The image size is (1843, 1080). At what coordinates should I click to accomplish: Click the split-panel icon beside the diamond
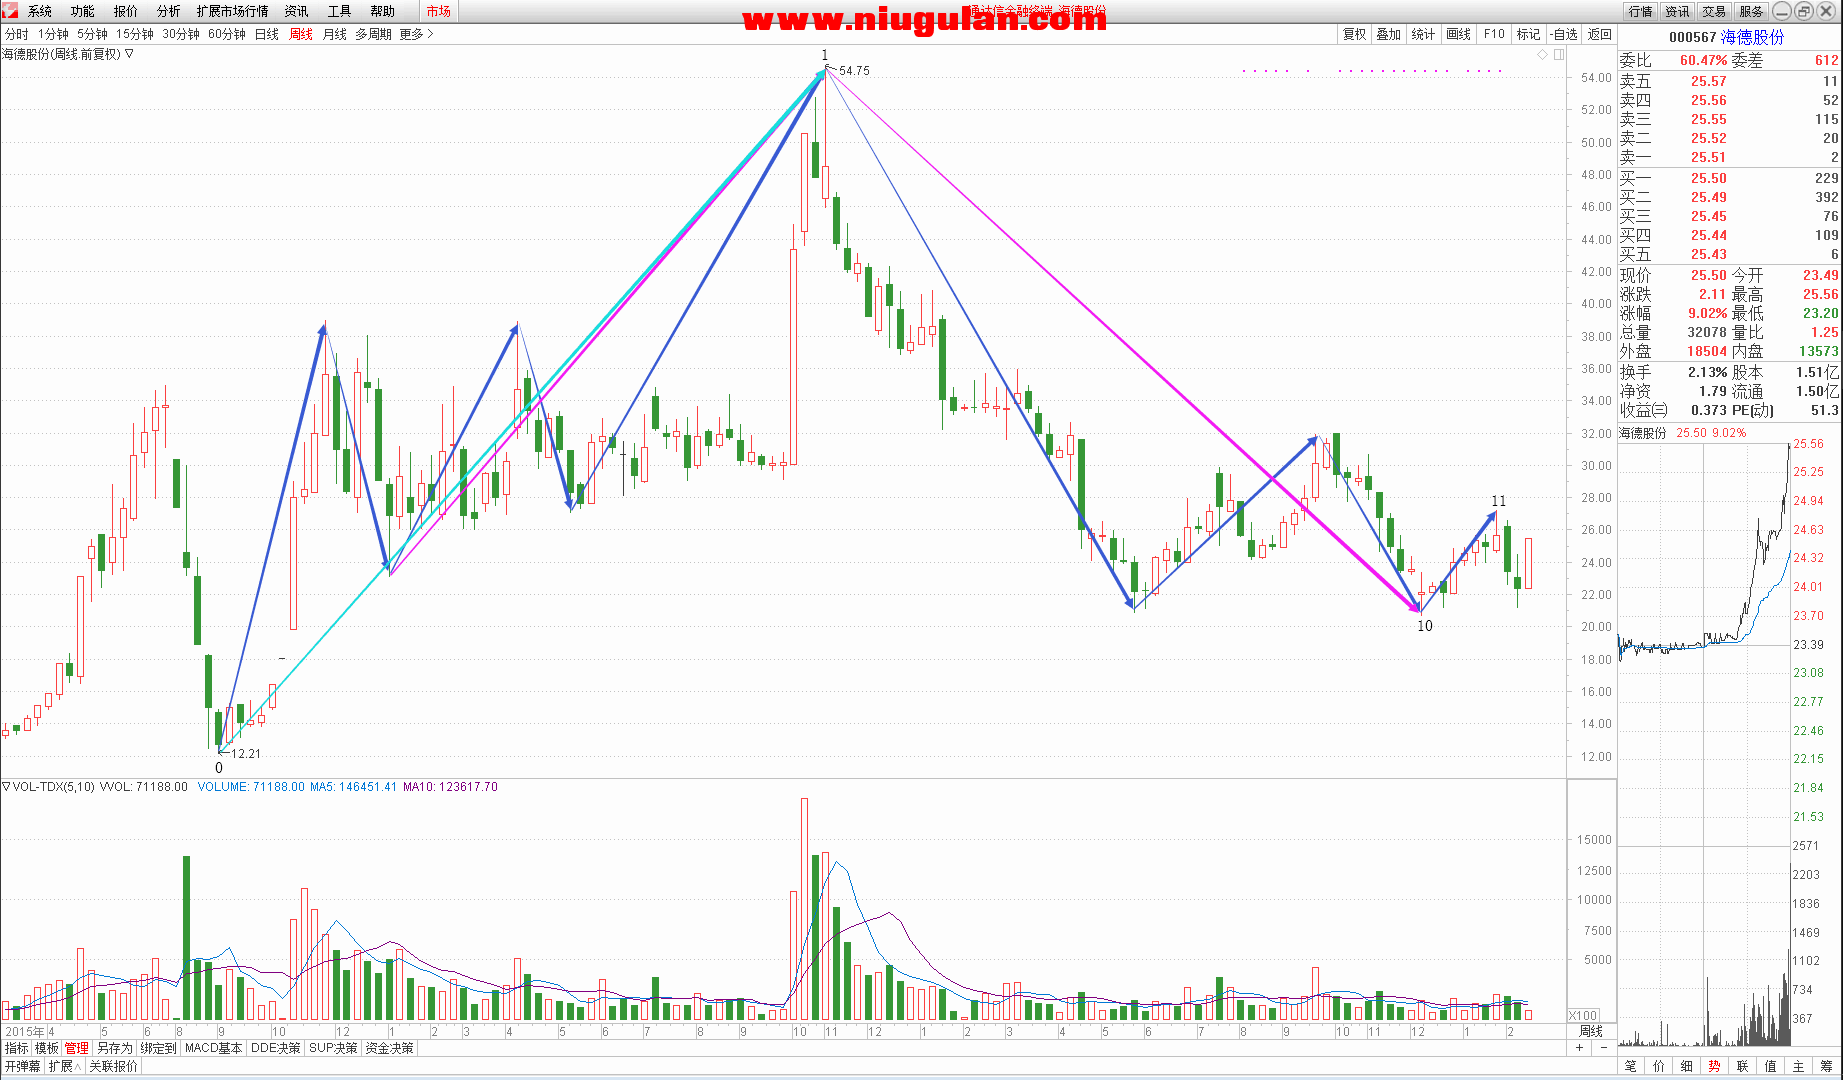tap(1559, 55)
